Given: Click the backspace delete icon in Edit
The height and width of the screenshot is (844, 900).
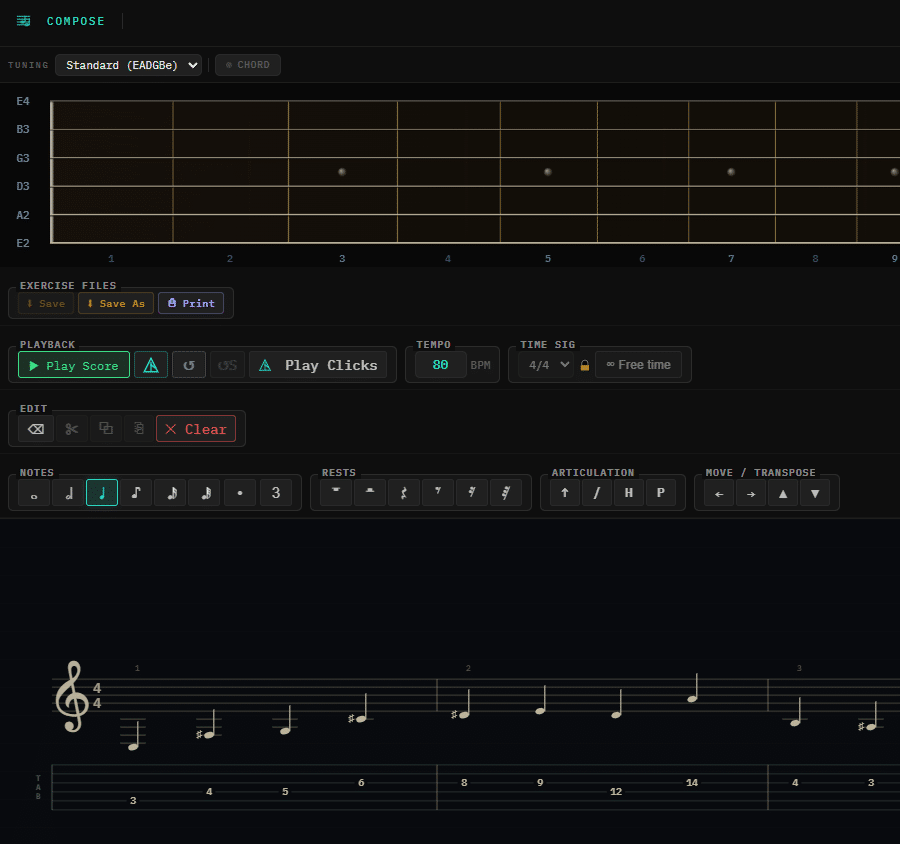Looking at the screenshot, I should coord(36,429).
